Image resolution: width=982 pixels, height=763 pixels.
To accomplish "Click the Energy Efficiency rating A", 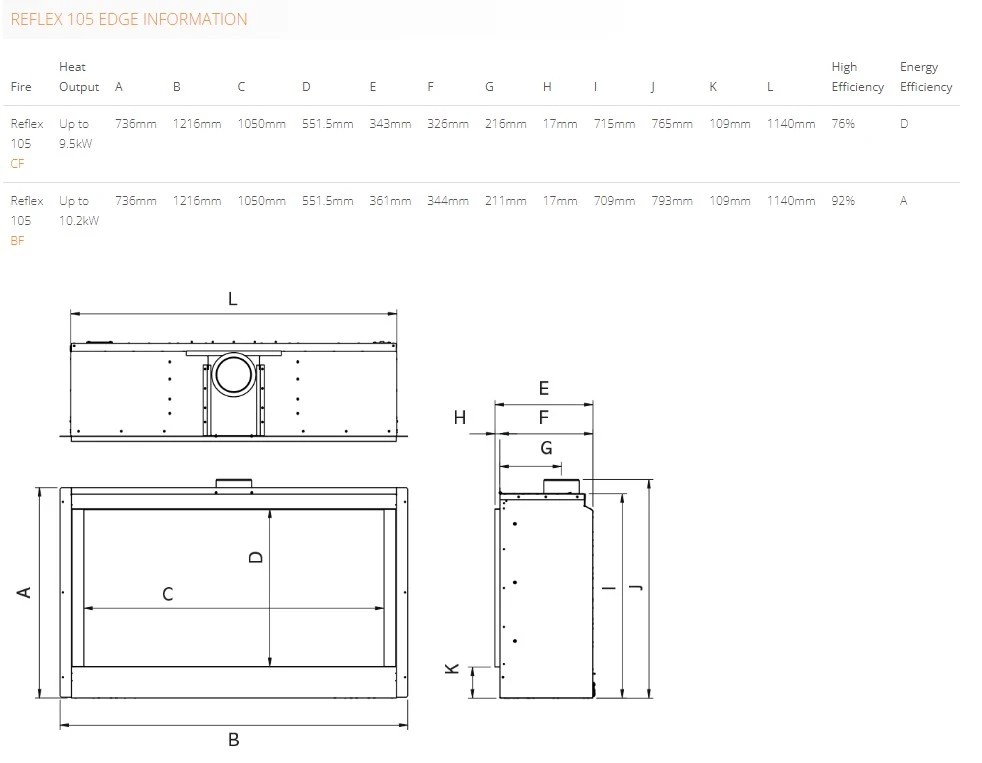I will (x=902, y=200).
